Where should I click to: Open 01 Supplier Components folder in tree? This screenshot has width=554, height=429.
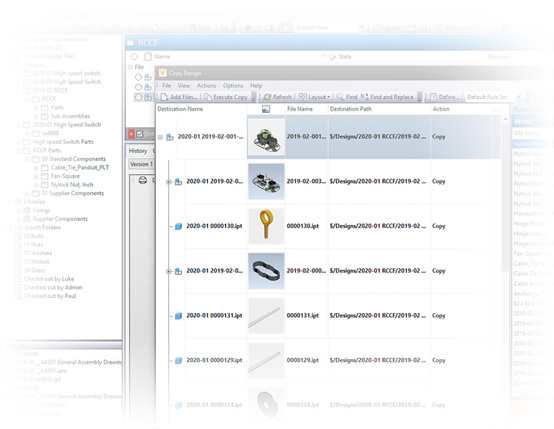[73, 193]
